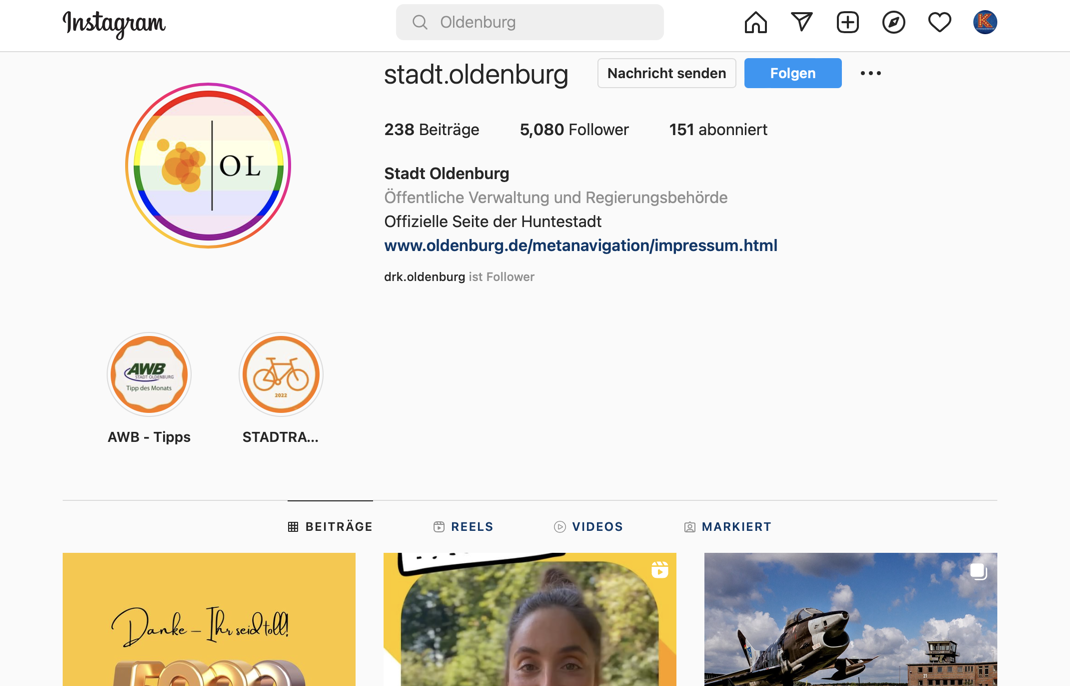Image resolution: width=1070 pixels, height=686 pixels.
Task: View the stadt.oldenburg profile picture story
Action: (x=208, y=165)
